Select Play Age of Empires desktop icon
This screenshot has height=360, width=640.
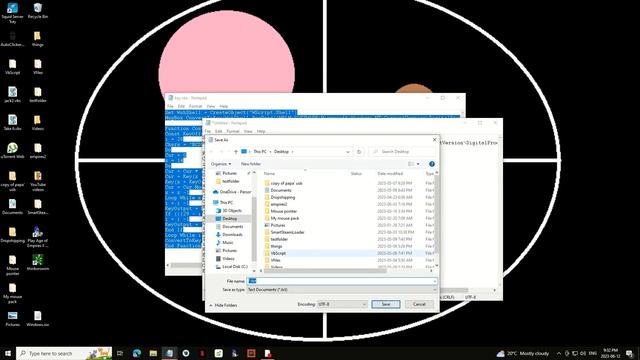(38, 237)
